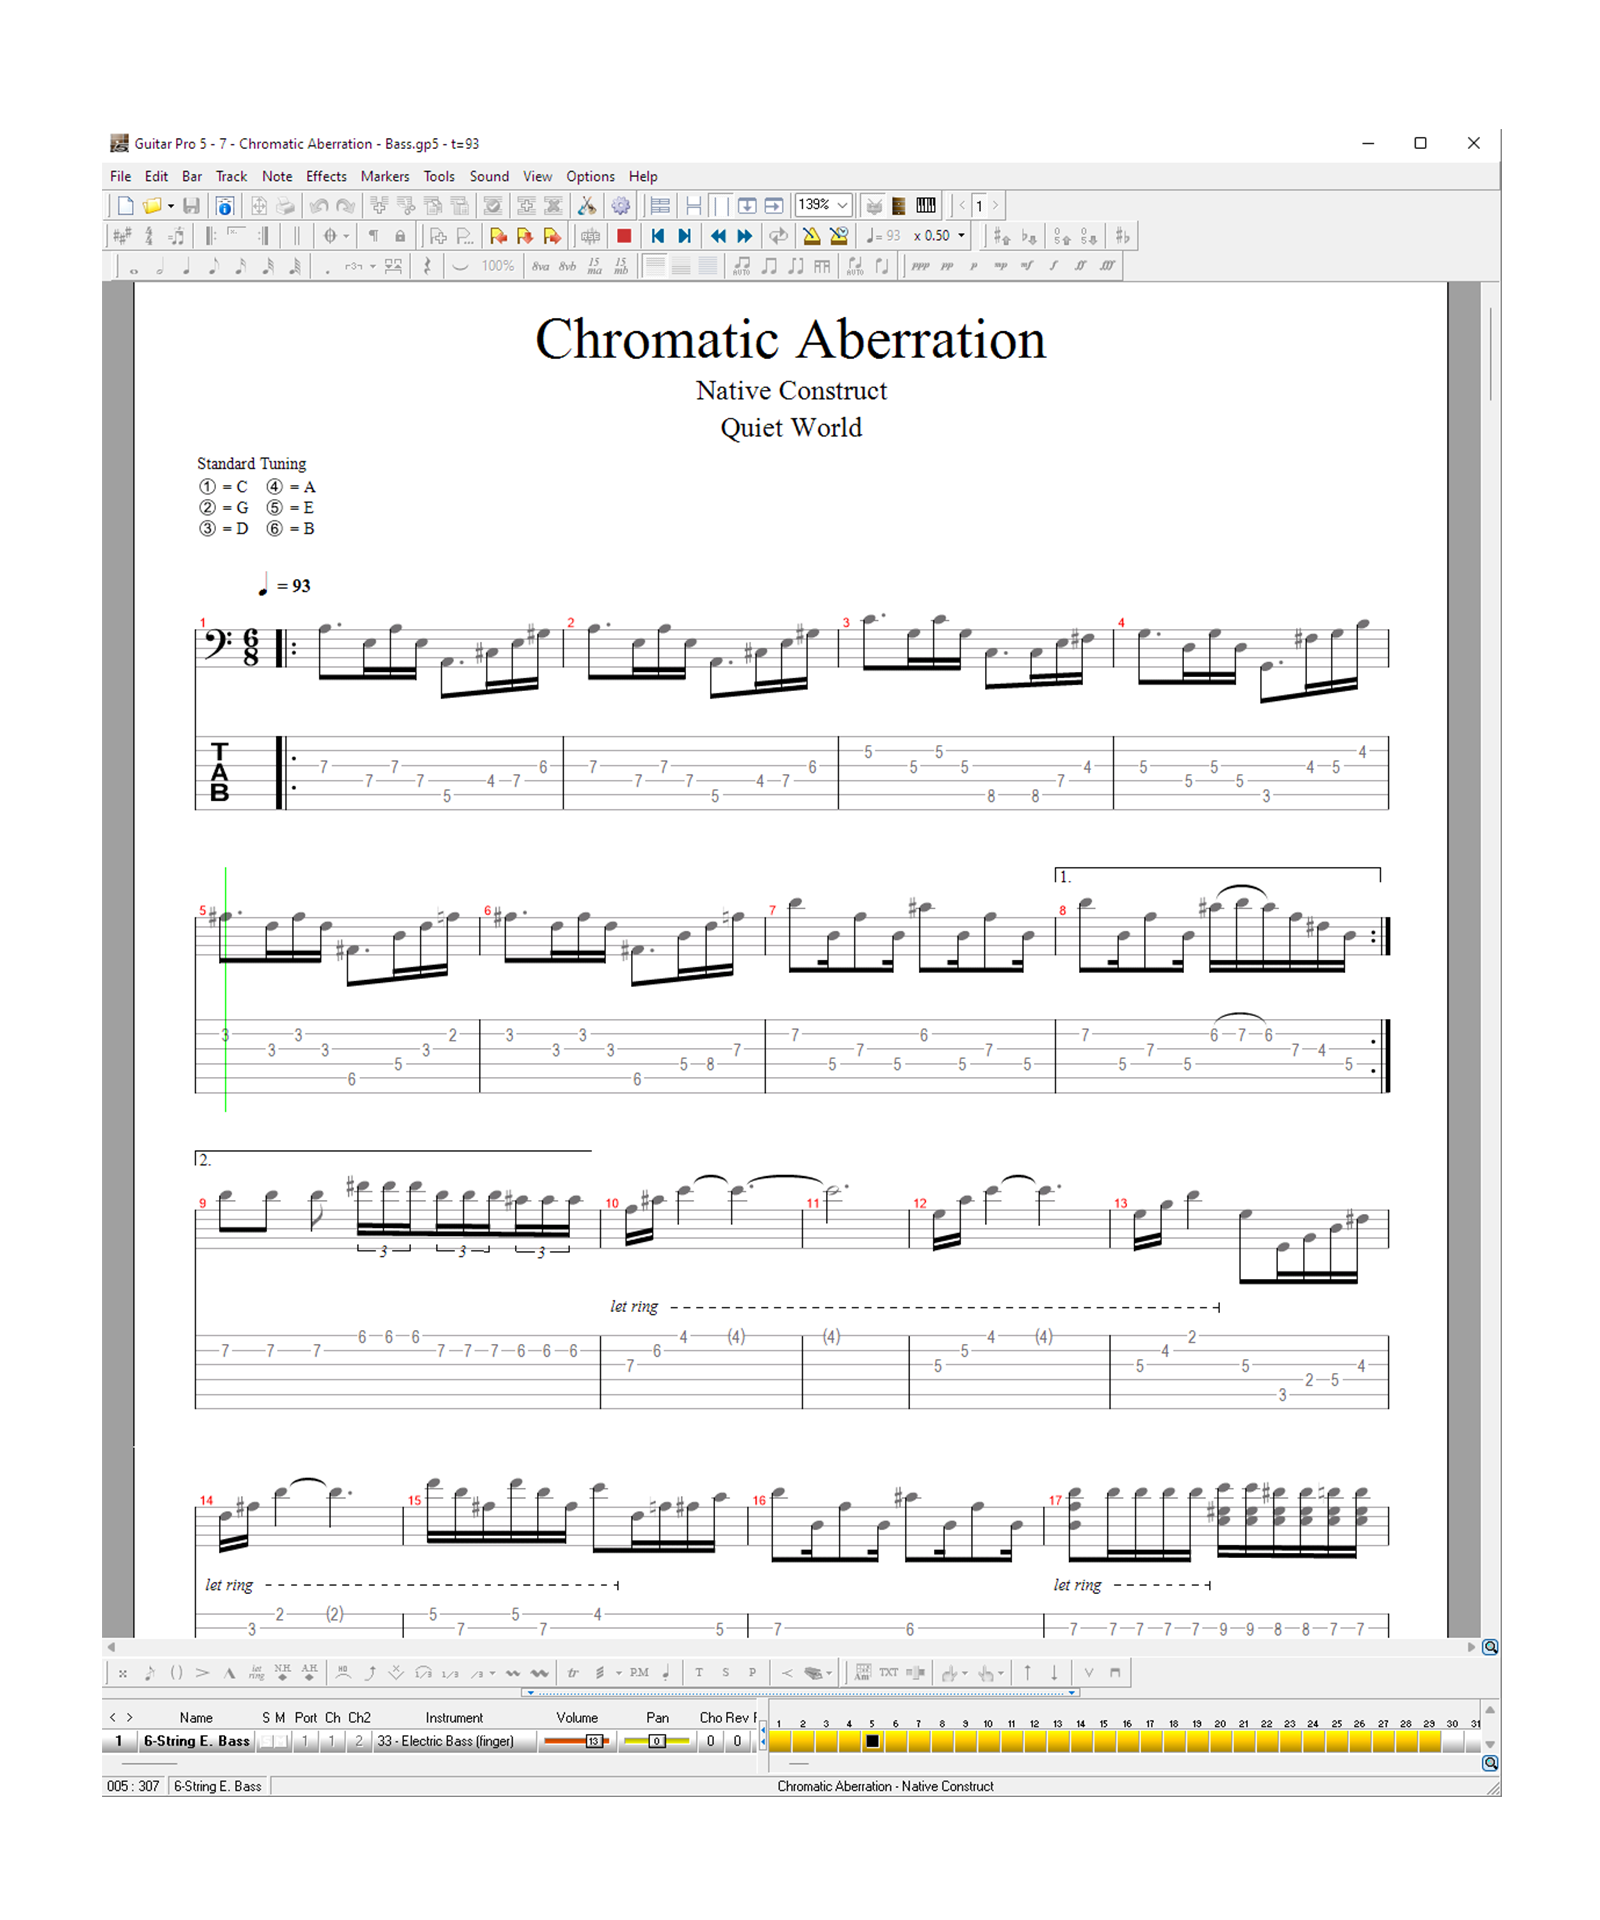Jump to the first bar
Viewport: 1600px width, 1920px height.
tap(657, 236)
